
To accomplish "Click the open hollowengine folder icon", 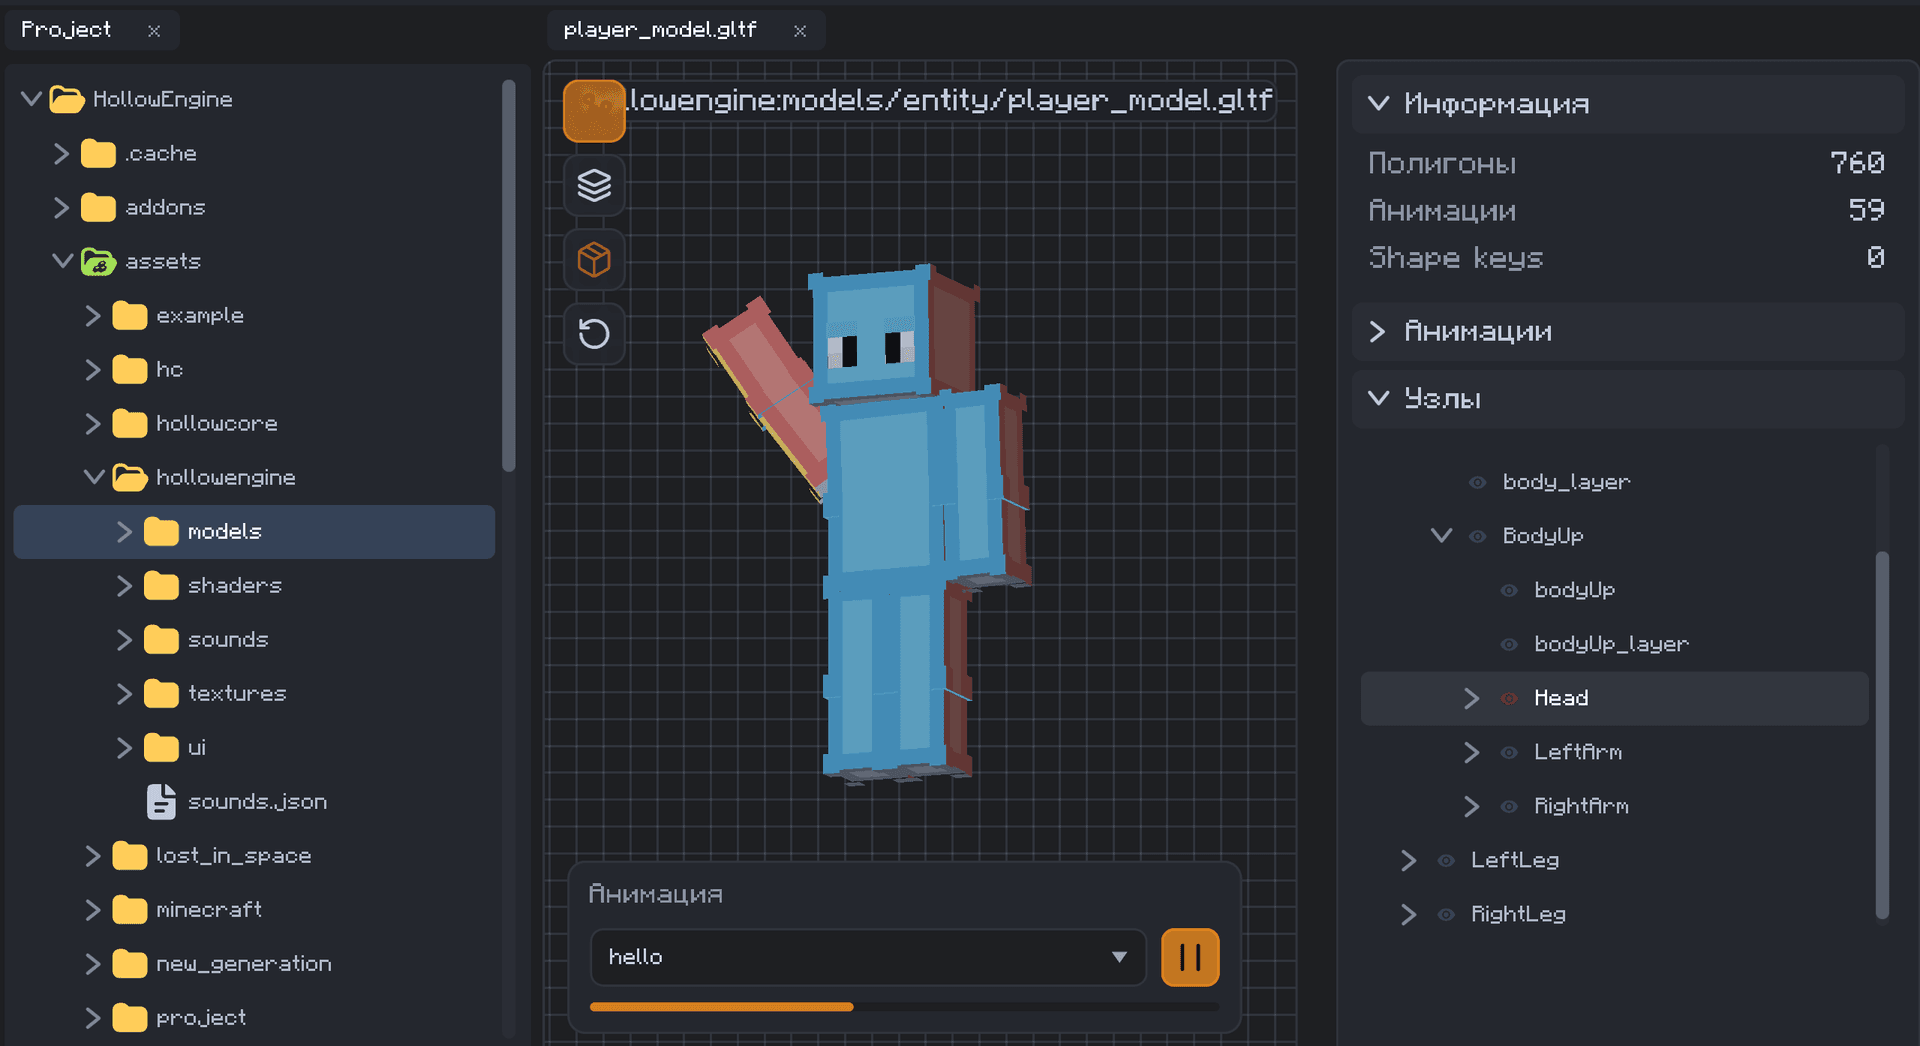I will pos(130,477).
